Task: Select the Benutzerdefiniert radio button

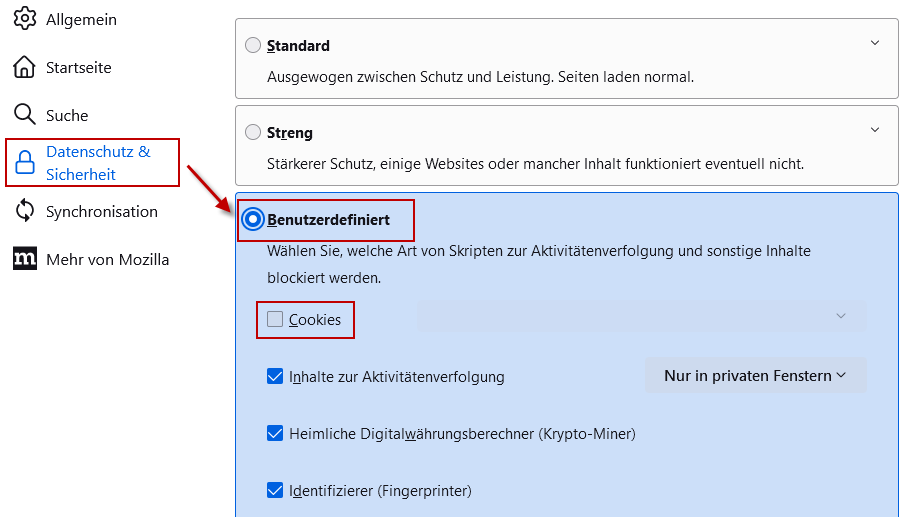Action: pos(253,220)
